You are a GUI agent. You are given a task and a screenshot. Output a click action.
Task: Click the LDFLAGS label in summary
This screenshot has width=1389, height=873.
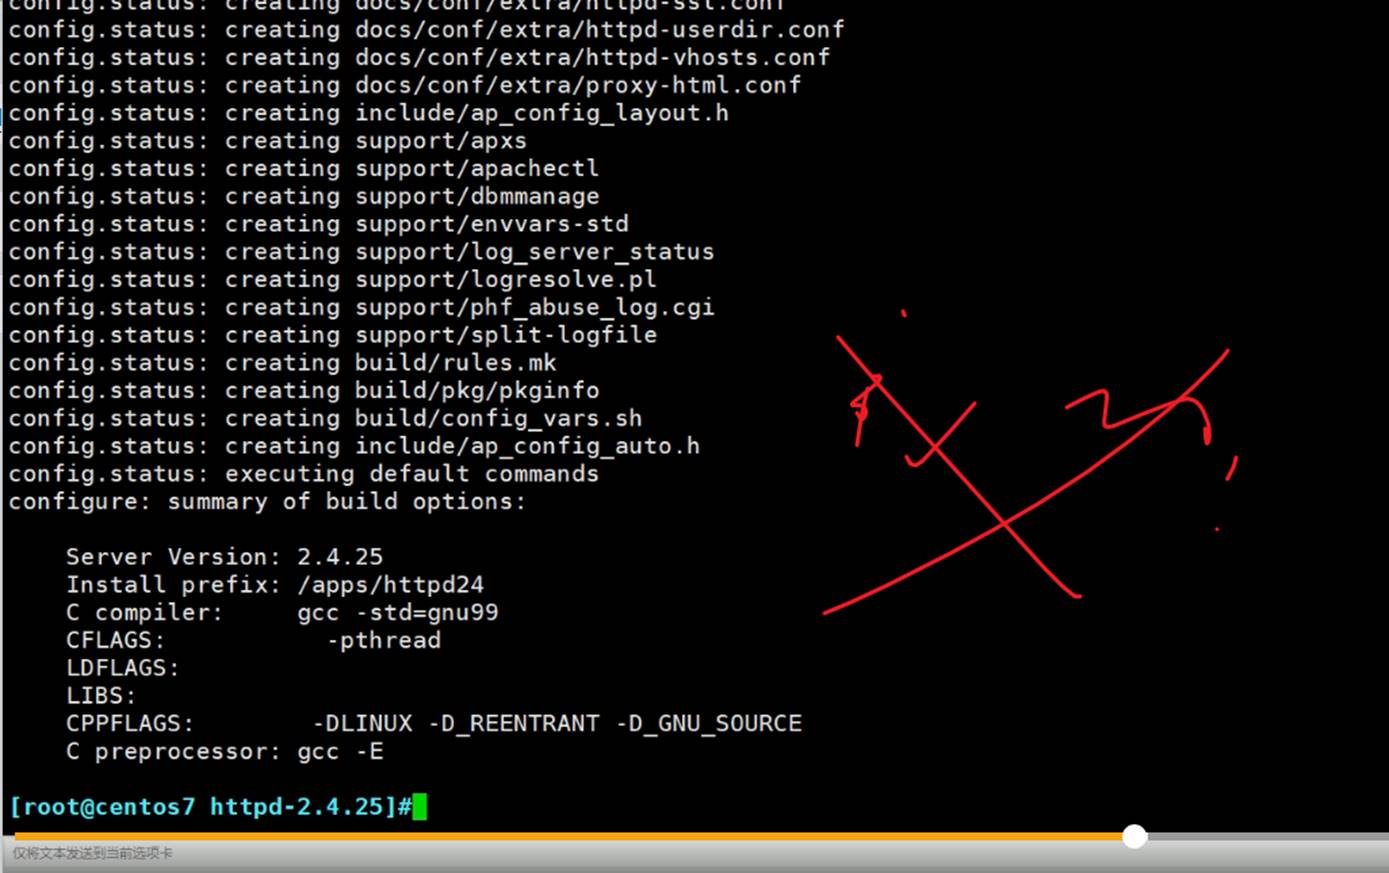[x=122, y=668]
